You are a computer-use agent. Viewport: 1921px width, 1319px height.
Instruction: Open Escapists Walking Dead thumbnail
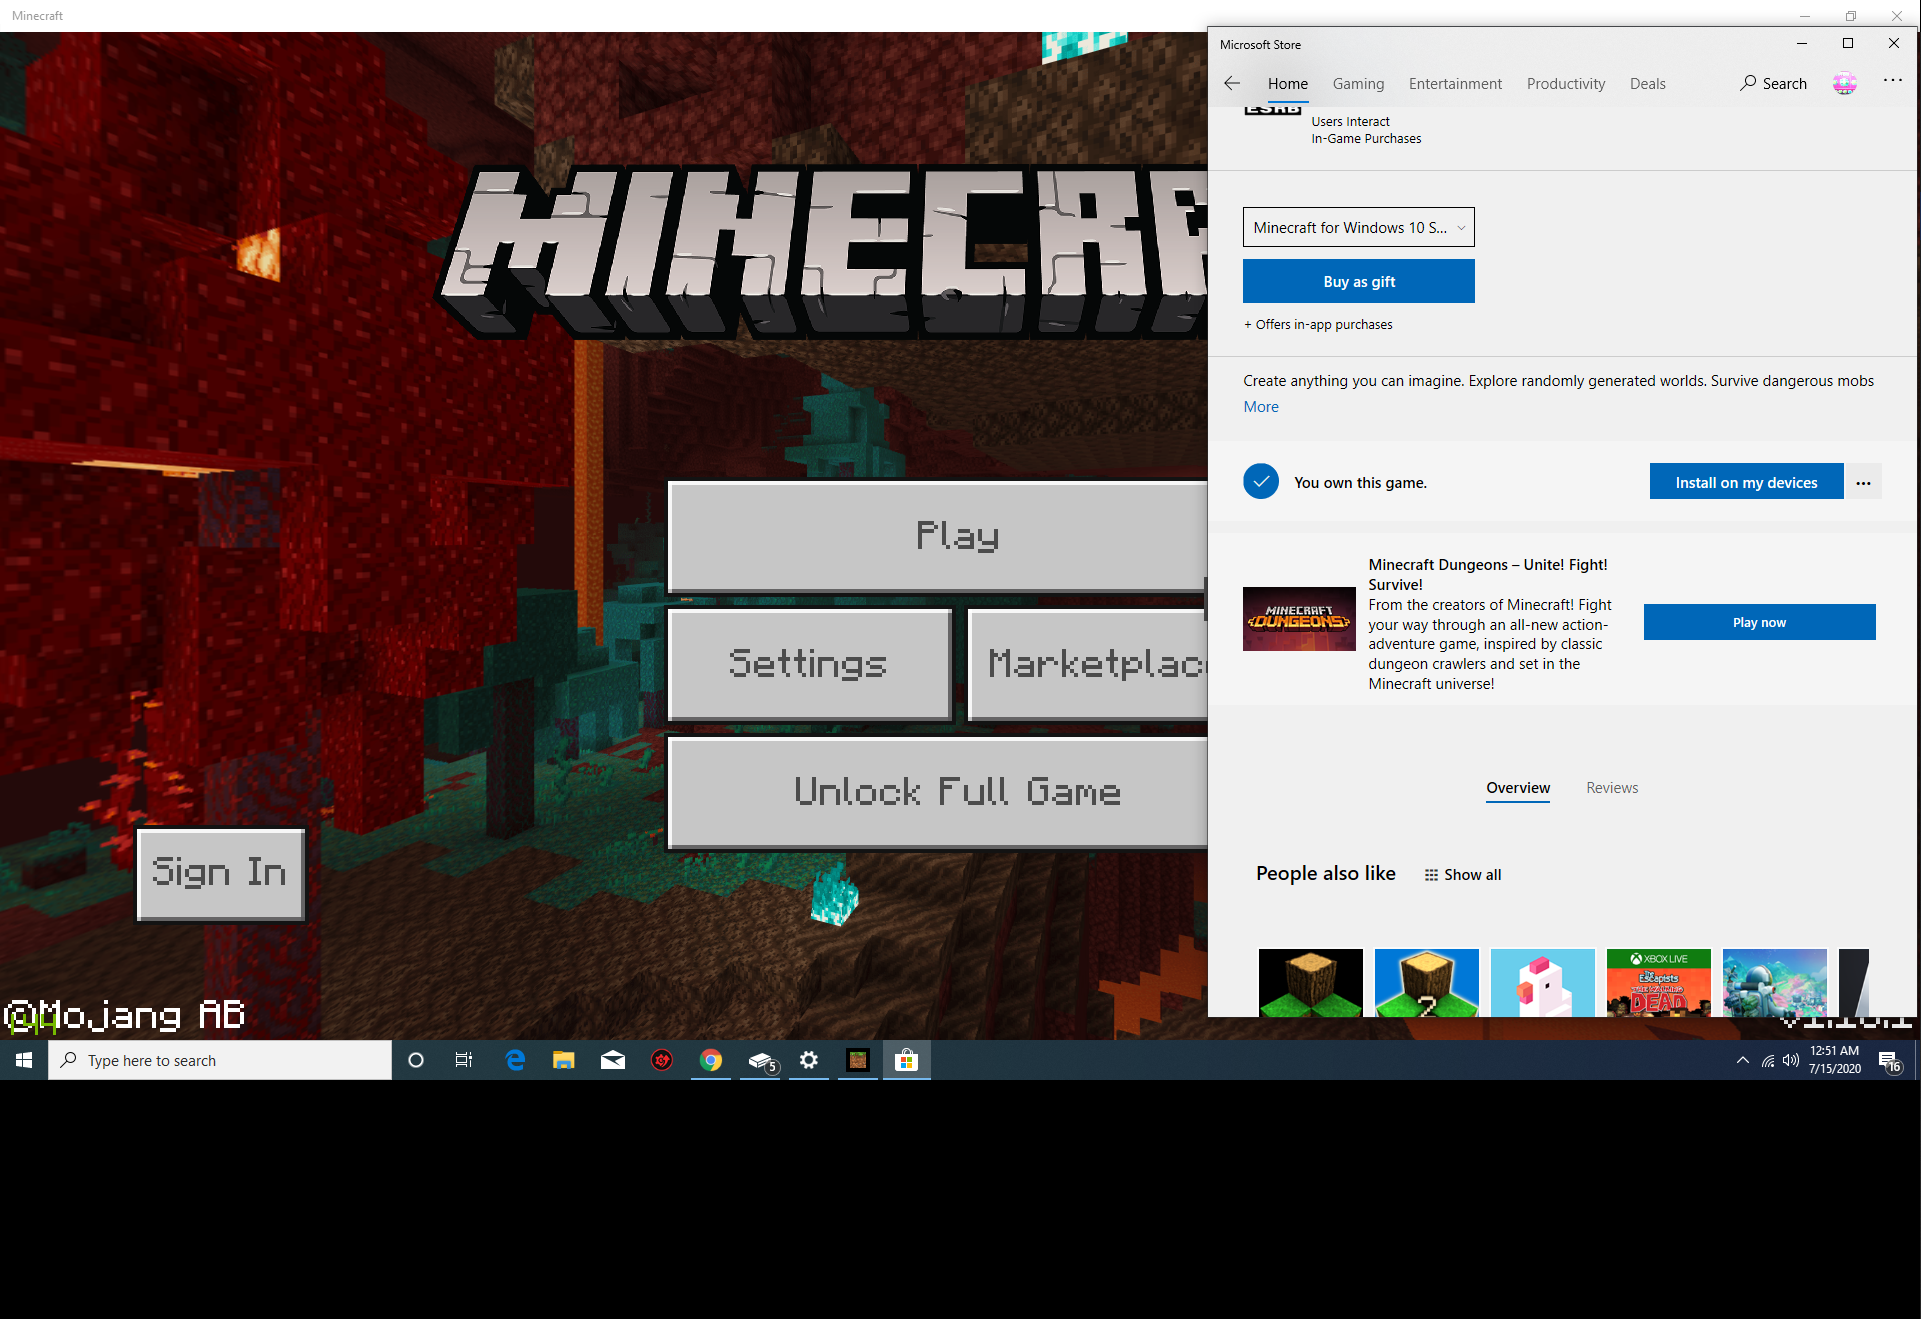click(1658, 982)
